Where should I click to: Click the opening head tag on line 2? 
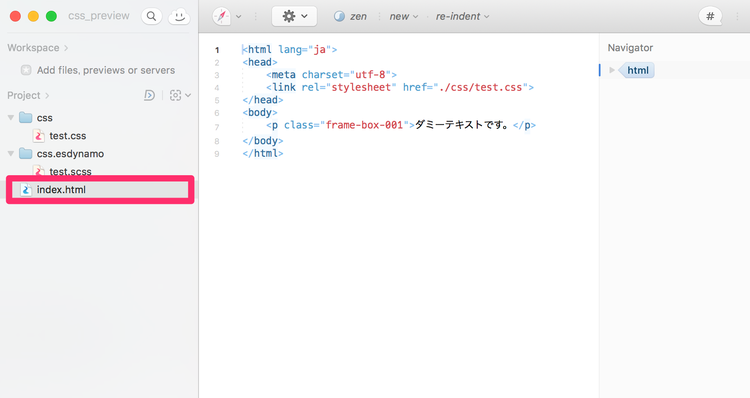(x=260, y=62)
